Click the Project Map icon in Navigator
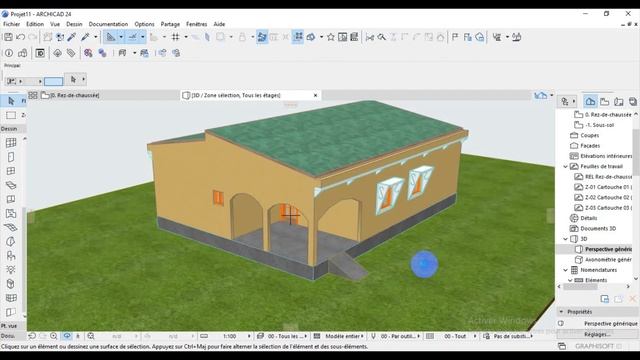 [590, 101]
